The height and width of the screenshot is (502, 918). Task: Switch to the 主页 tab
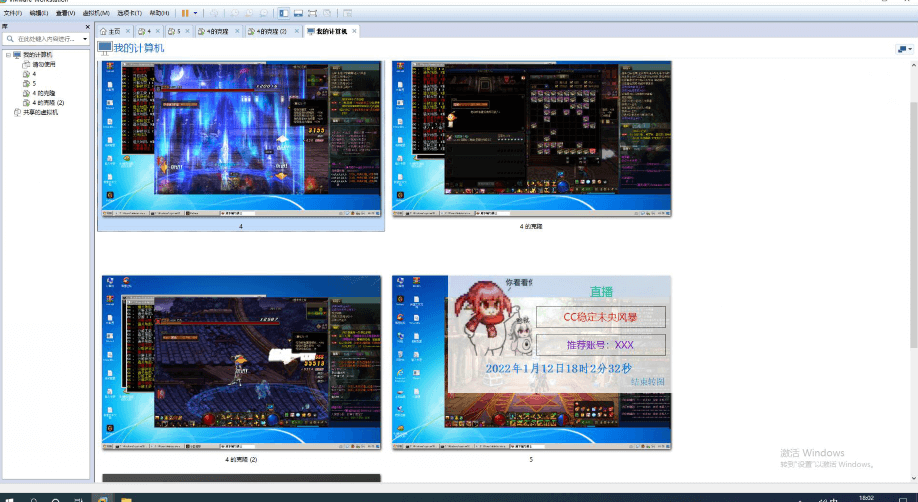pos(115,31)
